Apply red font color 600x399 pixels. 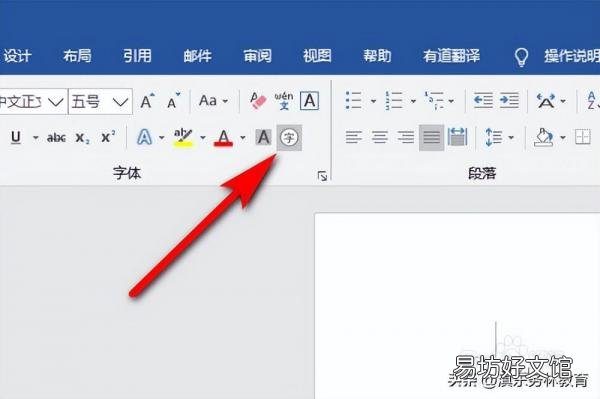[223, 138]
